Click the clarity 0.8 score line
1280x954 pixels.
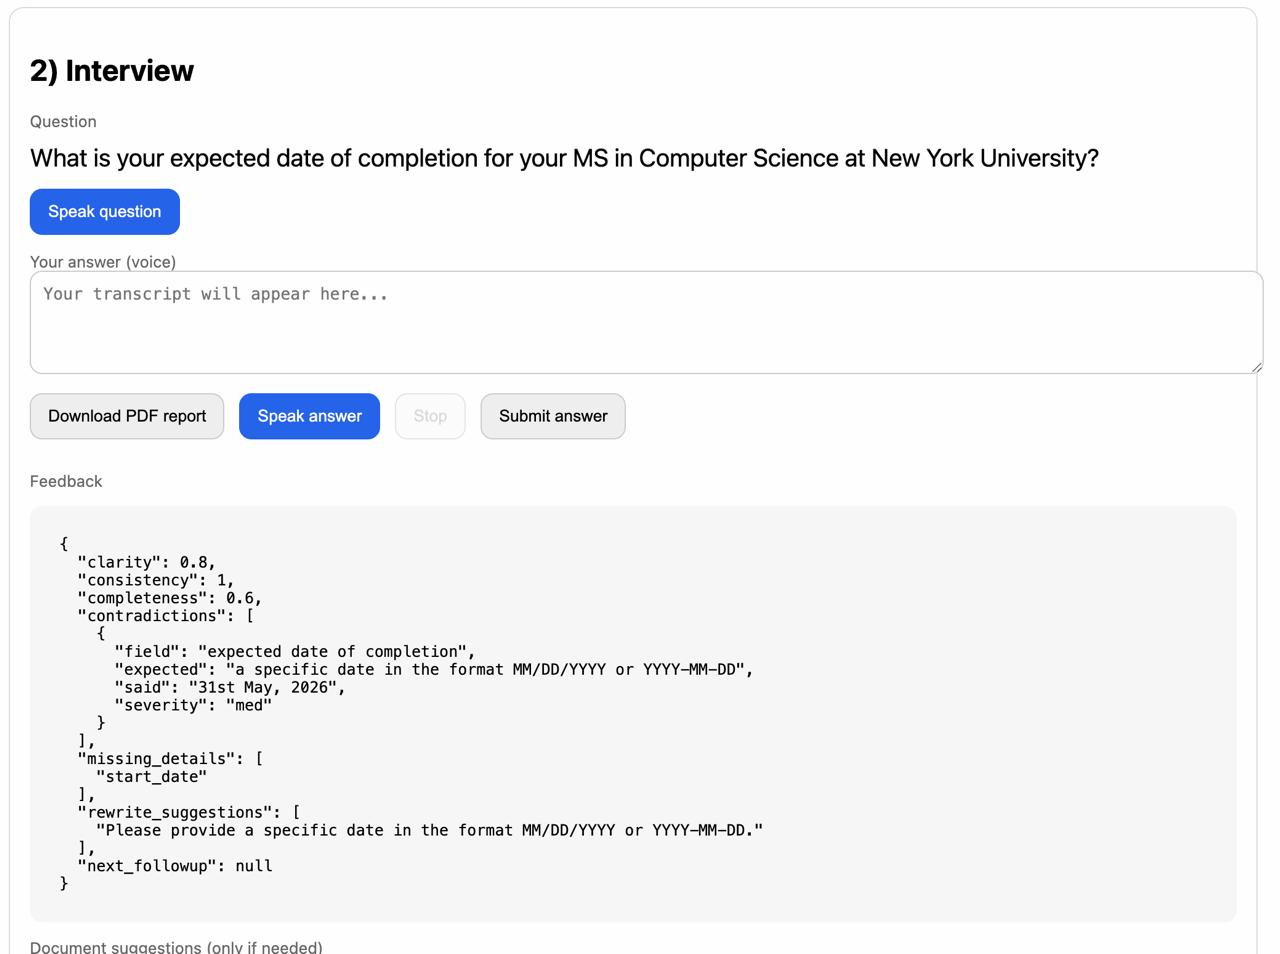pos(146,562)
